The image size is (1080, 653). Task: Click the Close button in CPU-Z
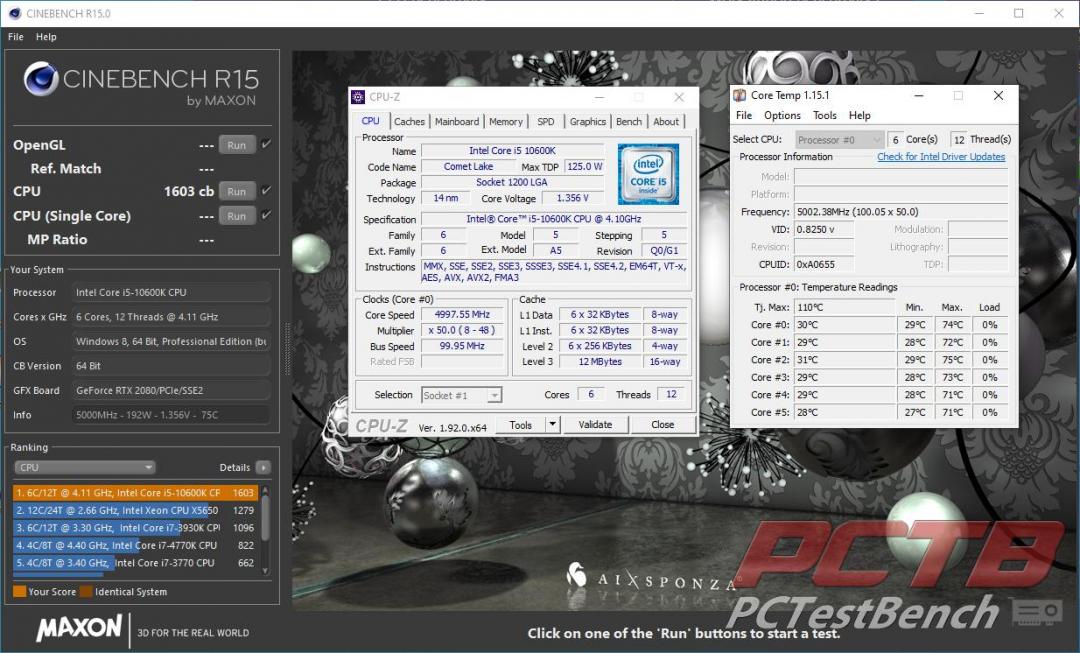tap(663, 425)
